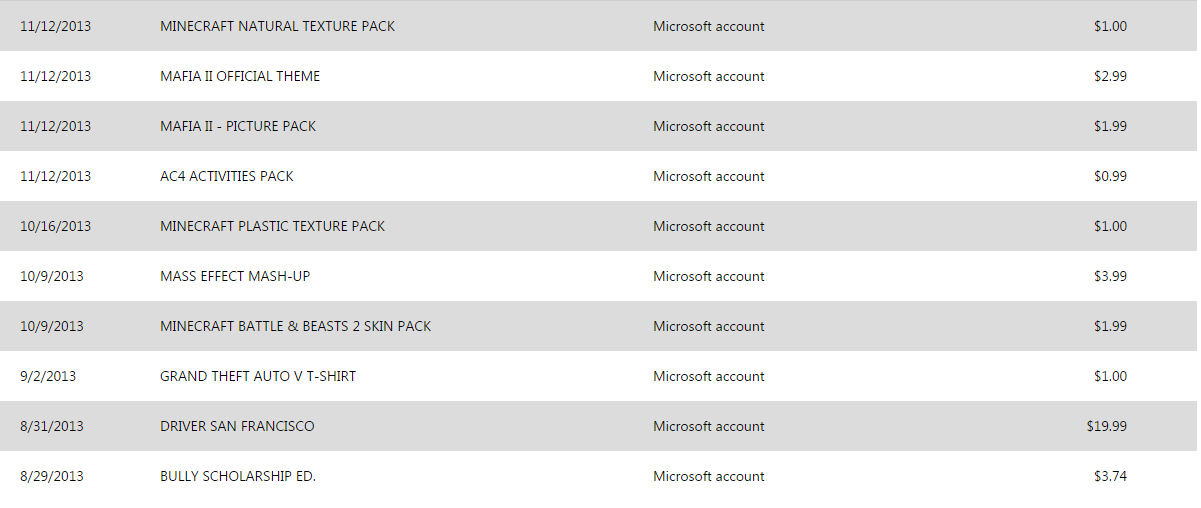The width and height of the screenshot is (1201, 508).
Task: Click the BULLY SCHOLARSHIP ED. title
Action: [x=238, y=476]
